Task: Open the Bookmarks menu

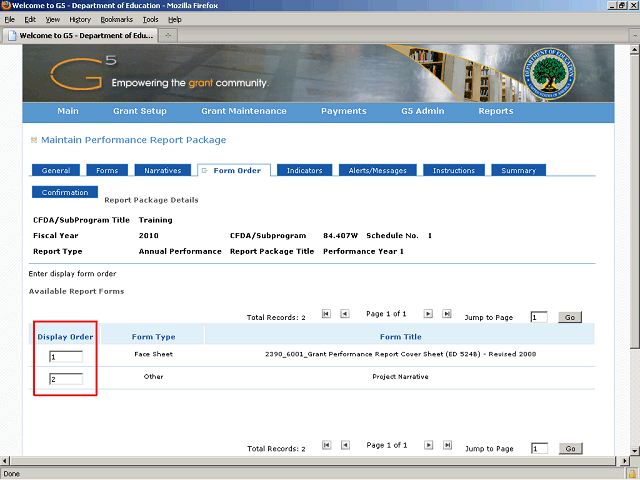Action: 117,20
